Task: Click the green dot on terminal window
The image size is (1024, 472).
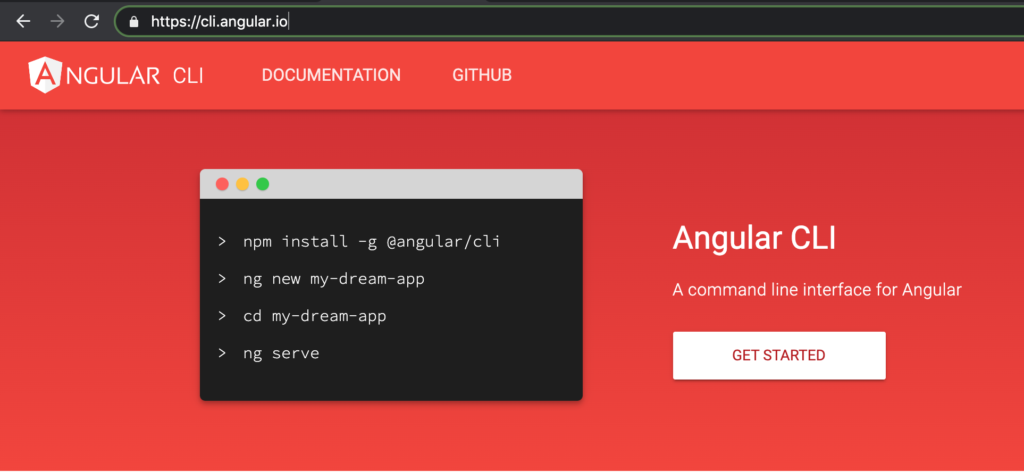Action: [x=263, y=184]
